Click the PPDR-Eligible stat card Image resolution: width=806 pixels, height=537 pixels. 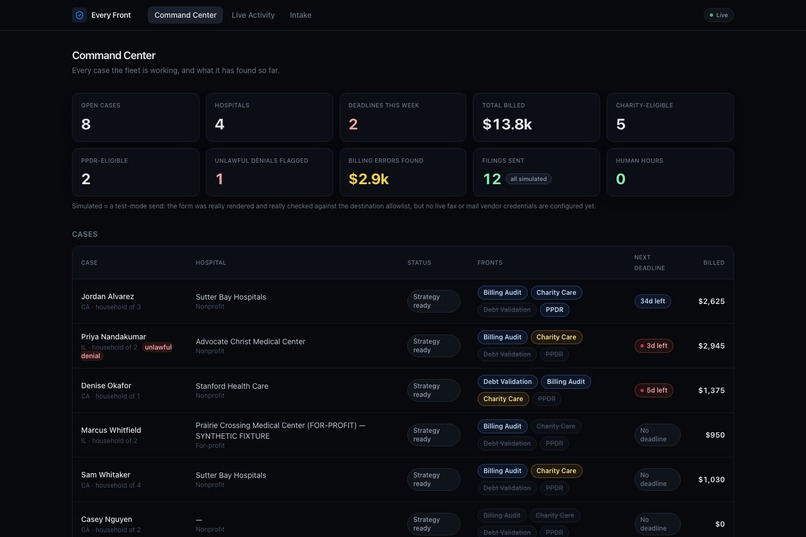point(136,172)
